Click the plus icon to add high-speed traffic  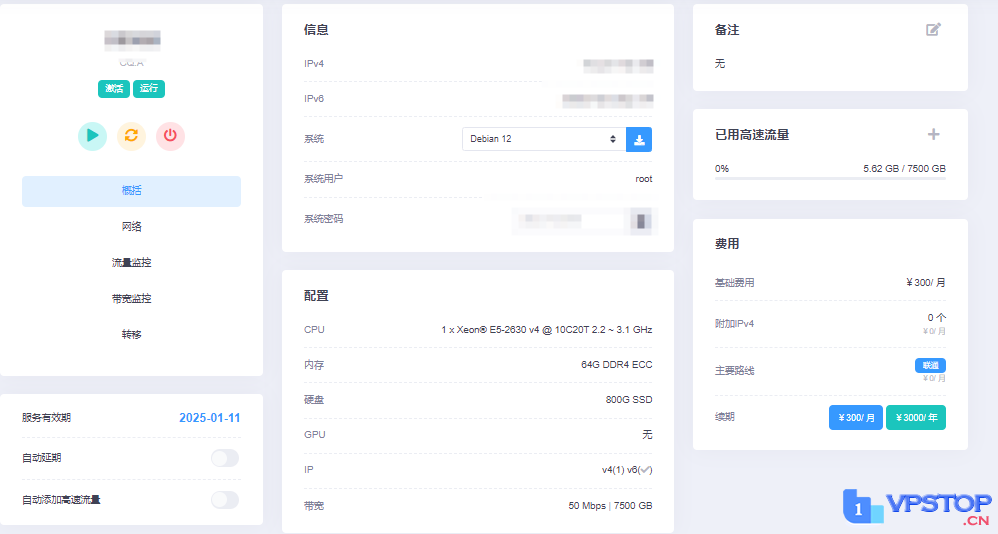click(x=933, y=134)
